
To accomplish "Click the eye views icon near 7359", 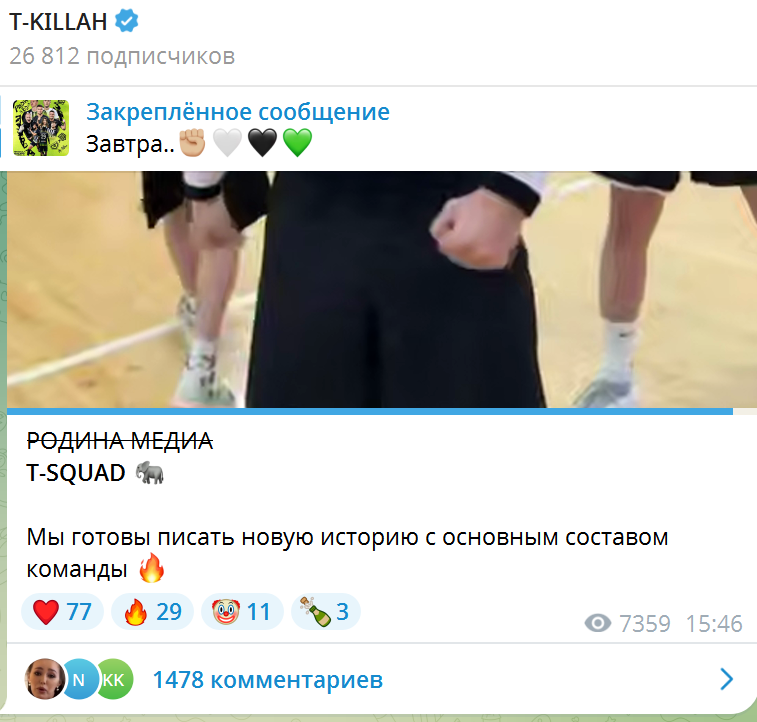I will click(598, 623).
